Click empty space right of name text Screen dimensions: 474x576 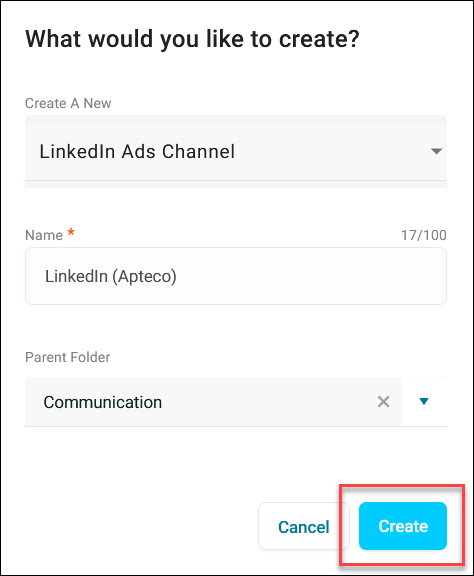click(x=309, y=276)
